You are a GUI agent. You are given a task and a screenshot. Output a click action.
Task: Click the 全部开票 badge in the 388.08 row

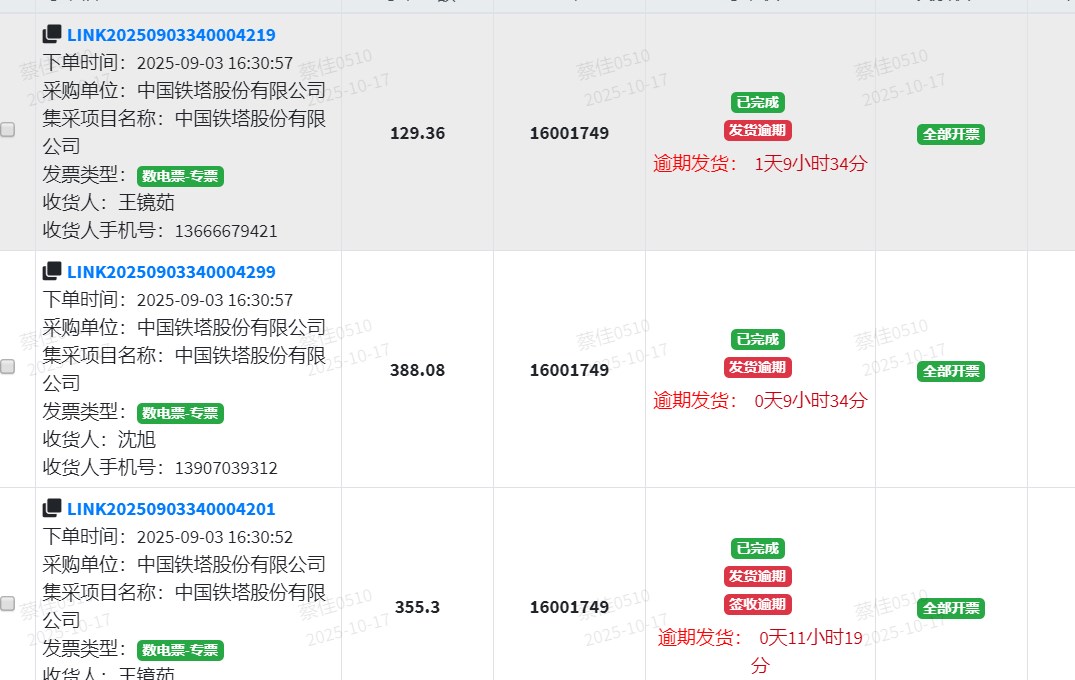coord(950,372)
